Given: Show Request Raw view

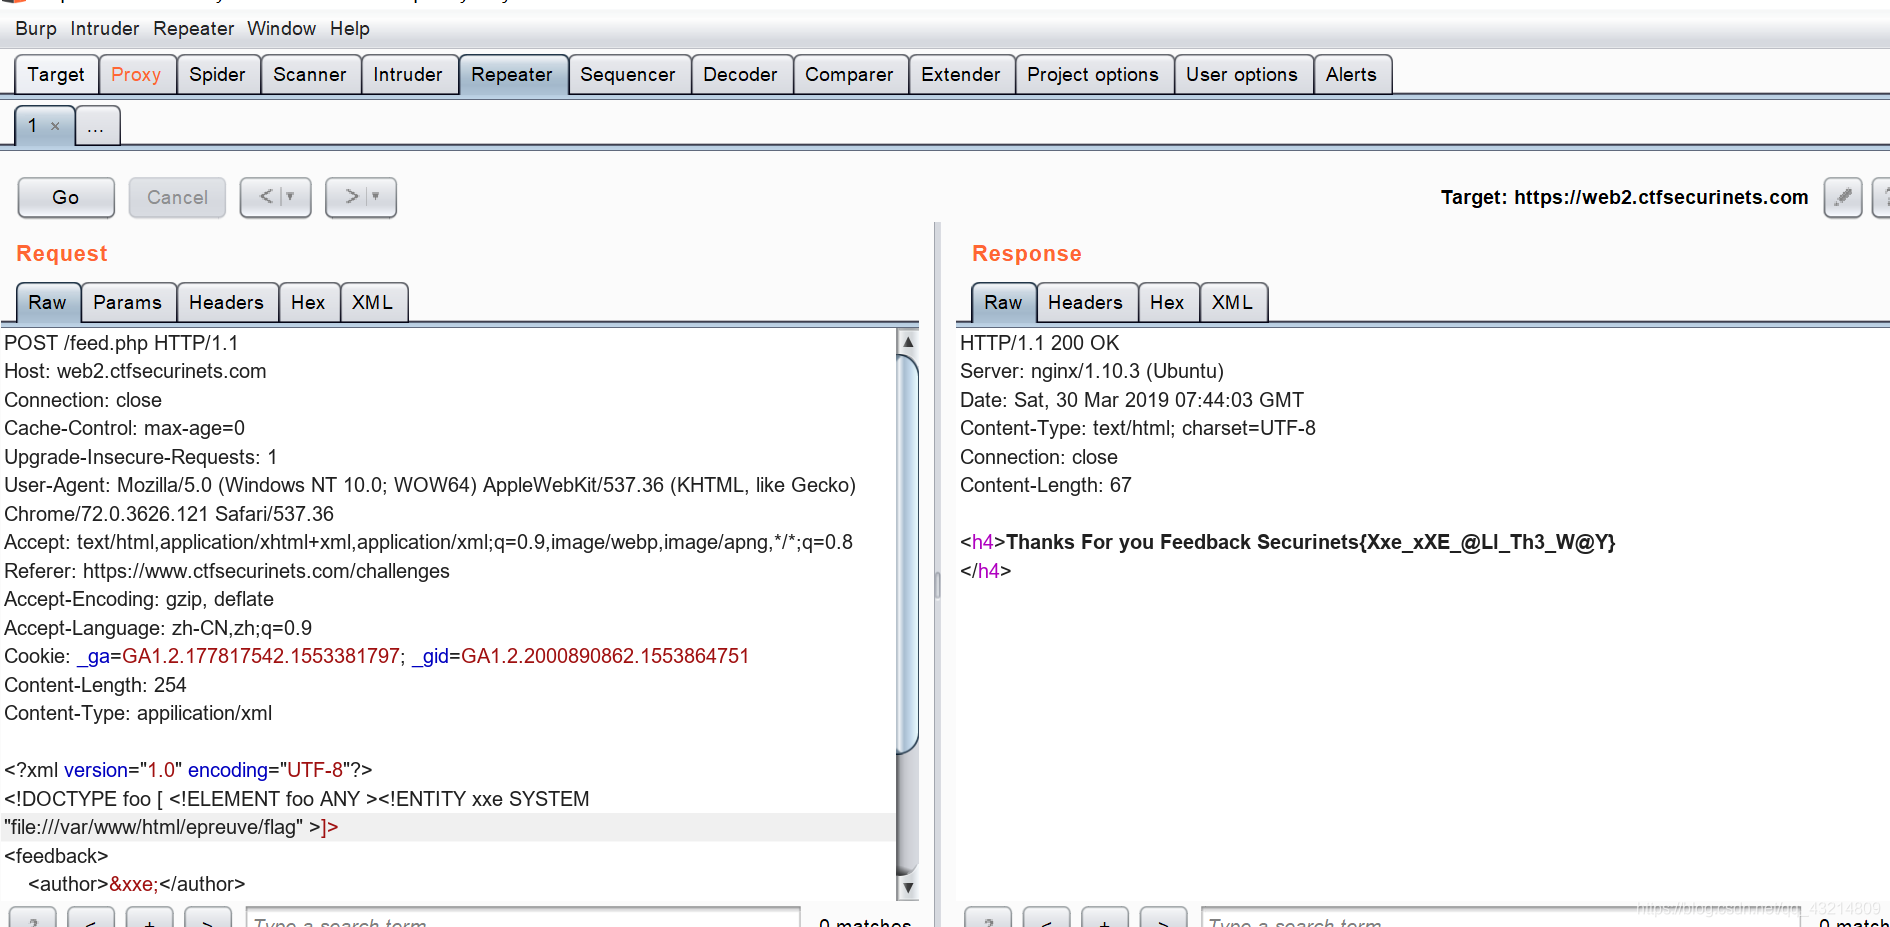Looking at the screenshot, I should 47,303.
